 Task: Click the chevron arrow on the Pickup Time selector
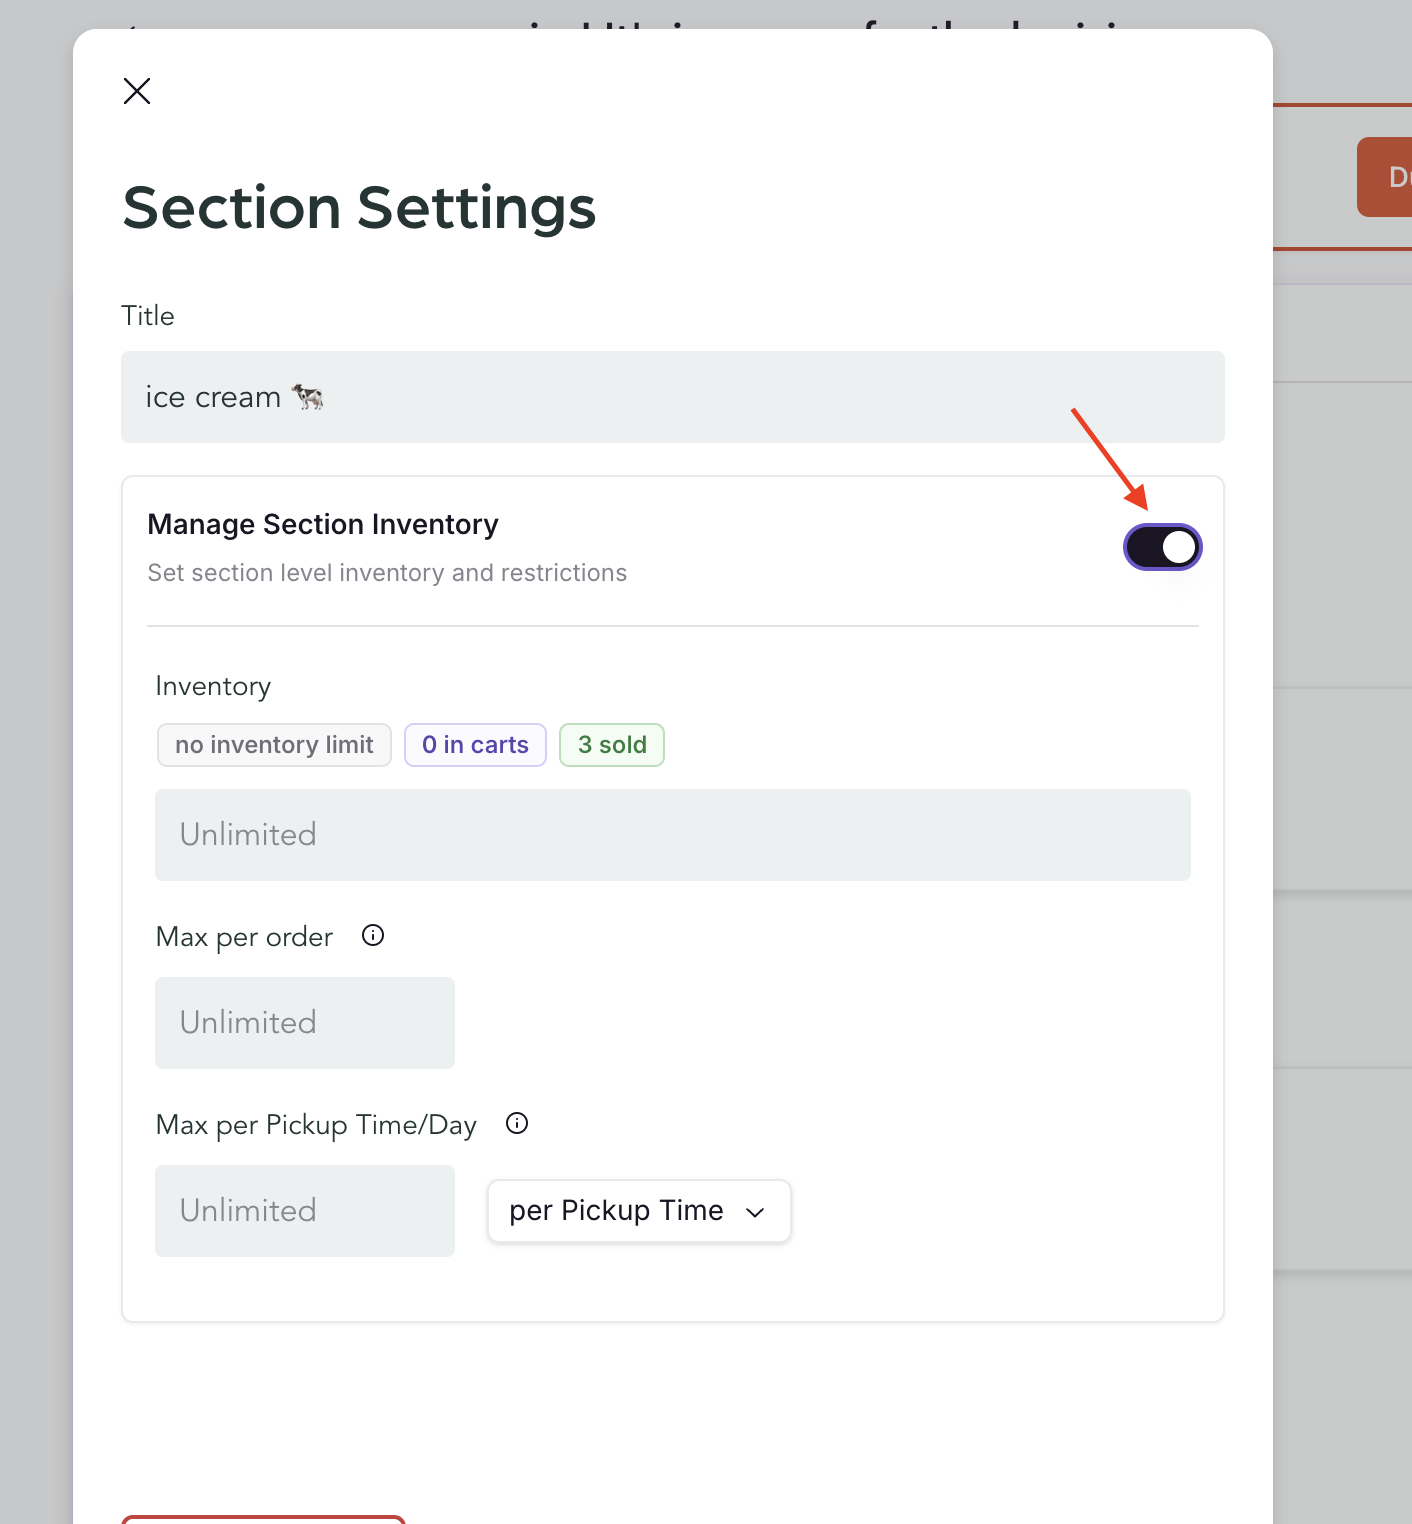pos(755,1212)
